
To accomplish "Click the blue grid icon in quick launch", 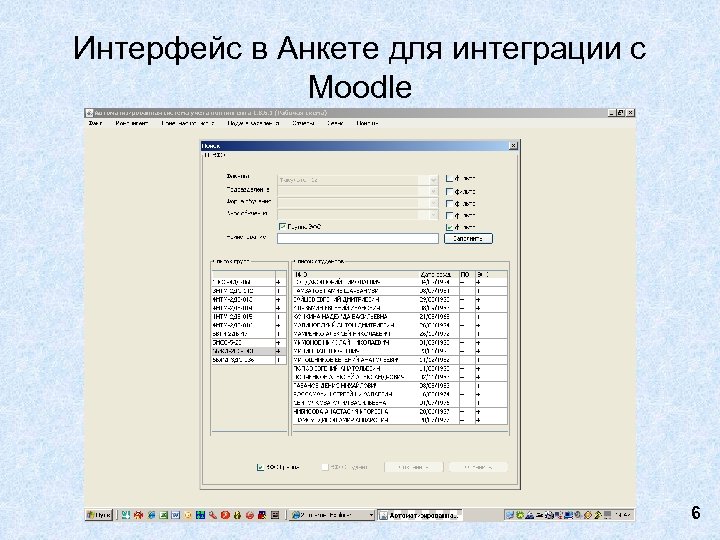I will pyautogui.click(x=200, y=515).
